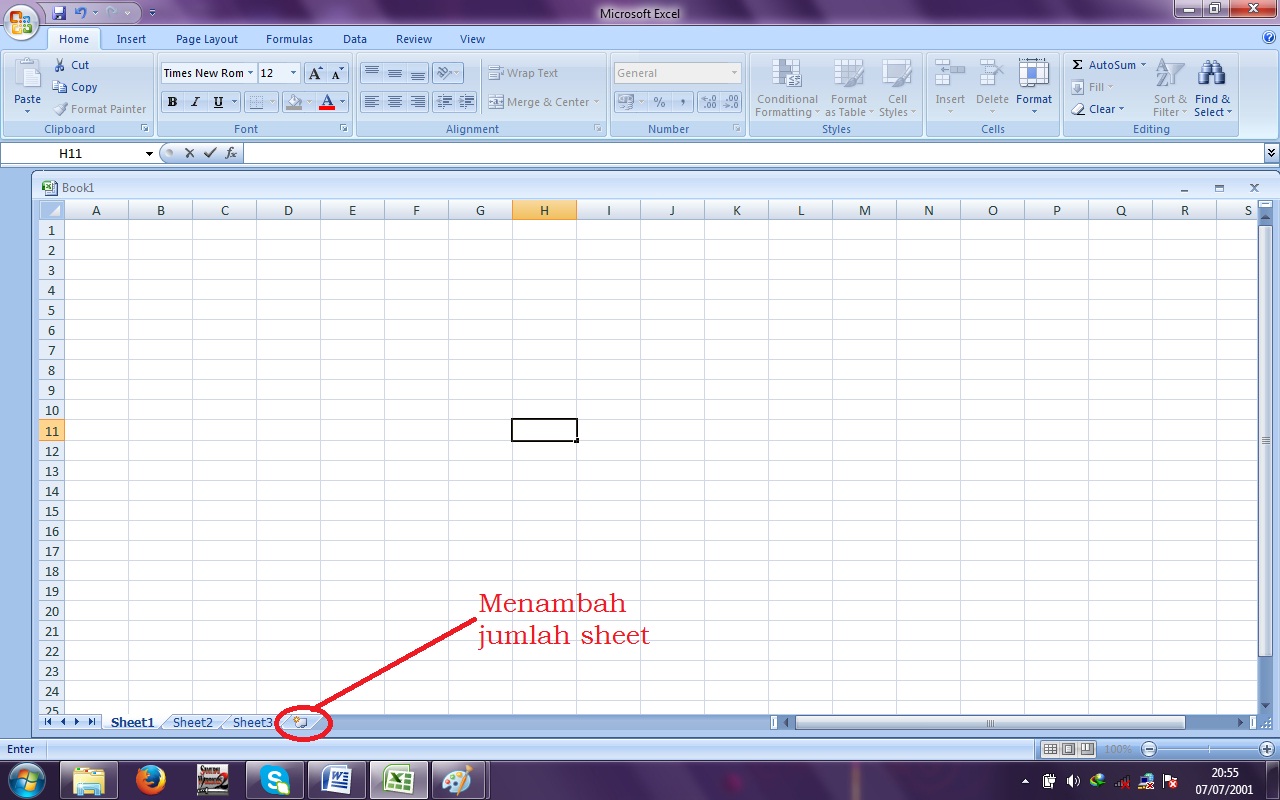The height and width of the screenshot is (800, 1280).
Task: Undo the last action
Action: coord(80,13)
